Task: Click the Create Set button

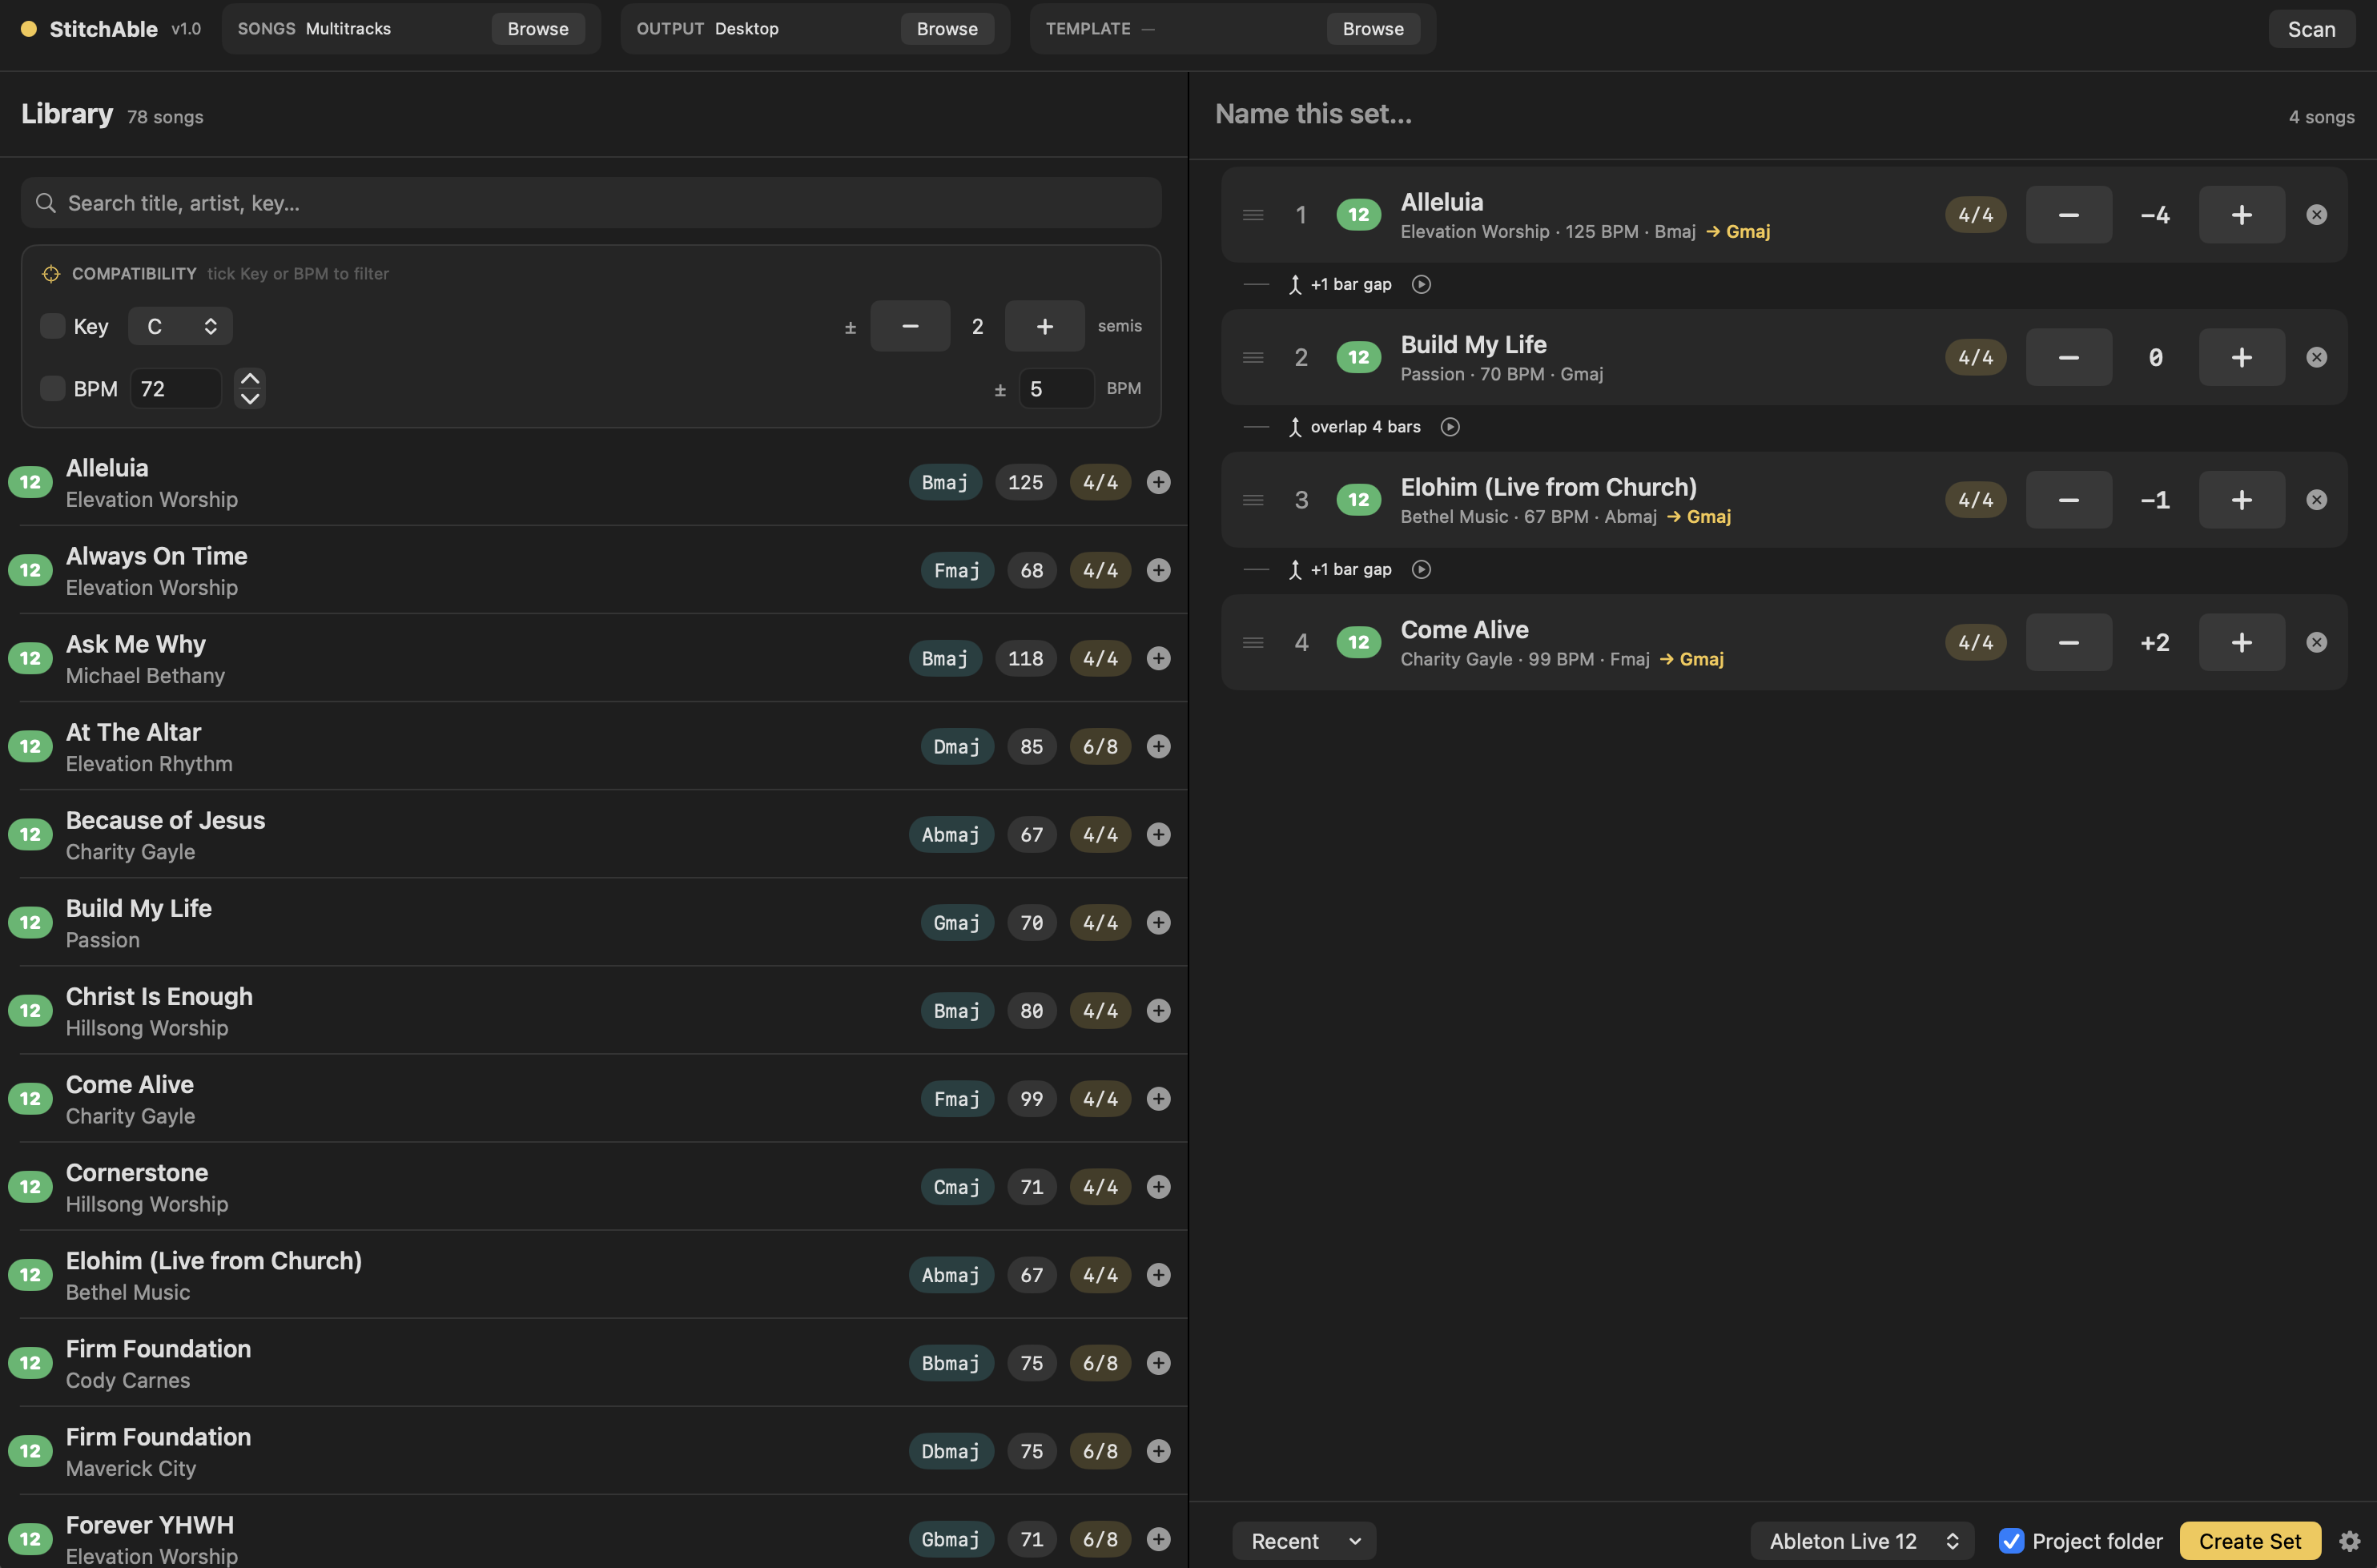Action: tap(2250, 1541)
